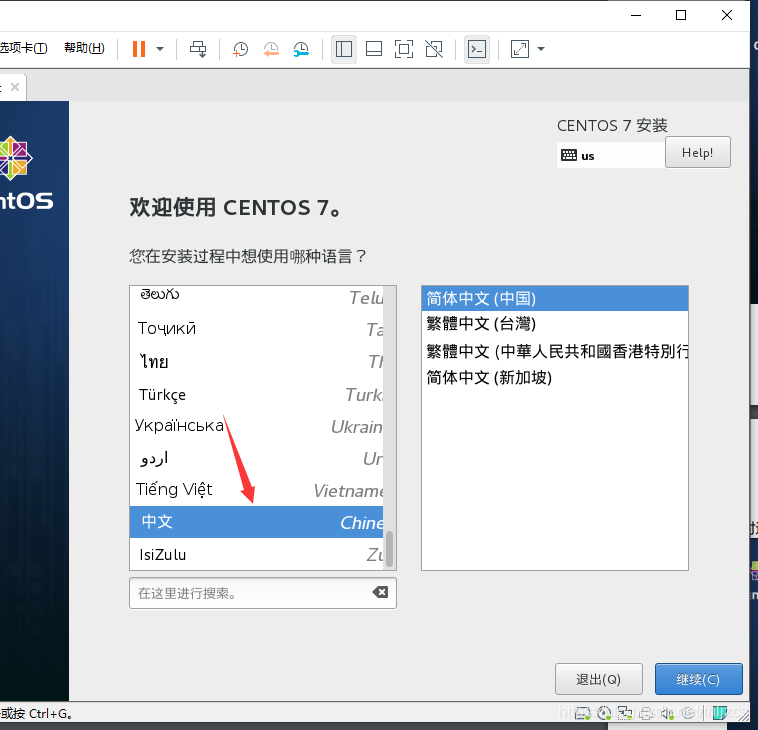Click the us keyboard layout indicator
Viewport: 758px width, 730px height.
[x=611, y=155]
